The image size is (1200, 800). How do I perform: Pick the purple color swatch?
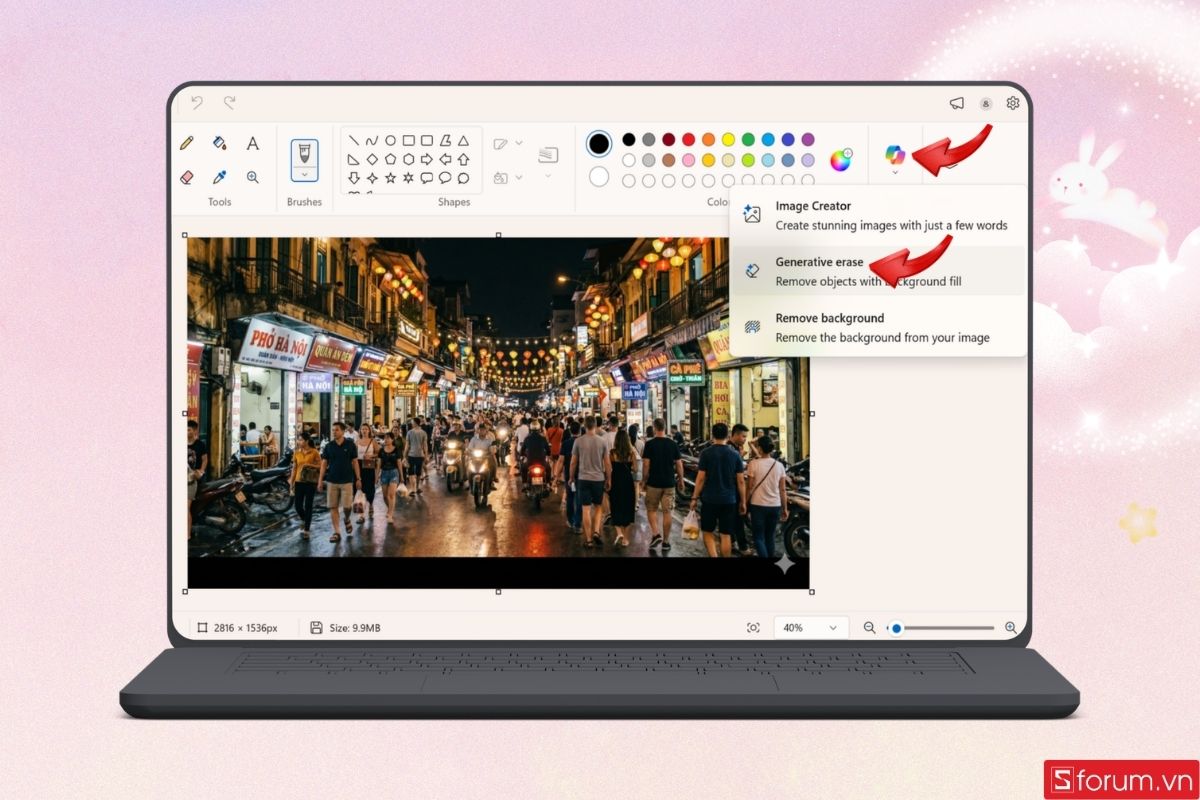click(808, 139)
